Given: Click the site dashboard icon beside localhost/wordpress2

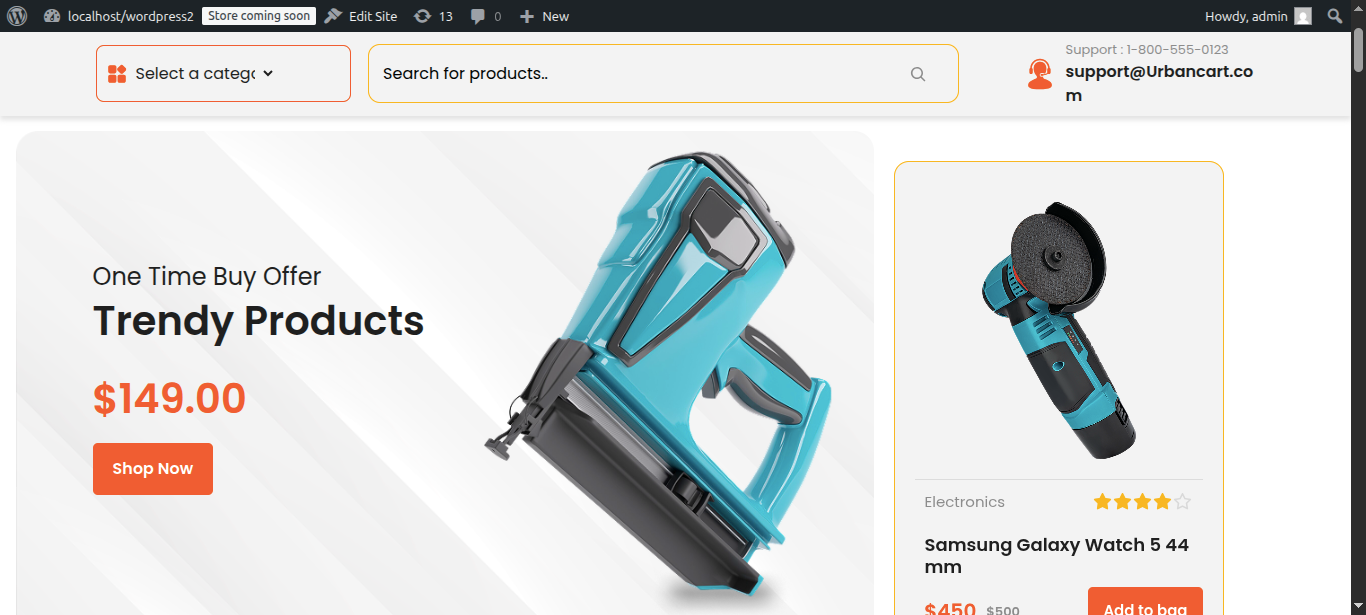Looking at the screenshot, I should 52,16.
